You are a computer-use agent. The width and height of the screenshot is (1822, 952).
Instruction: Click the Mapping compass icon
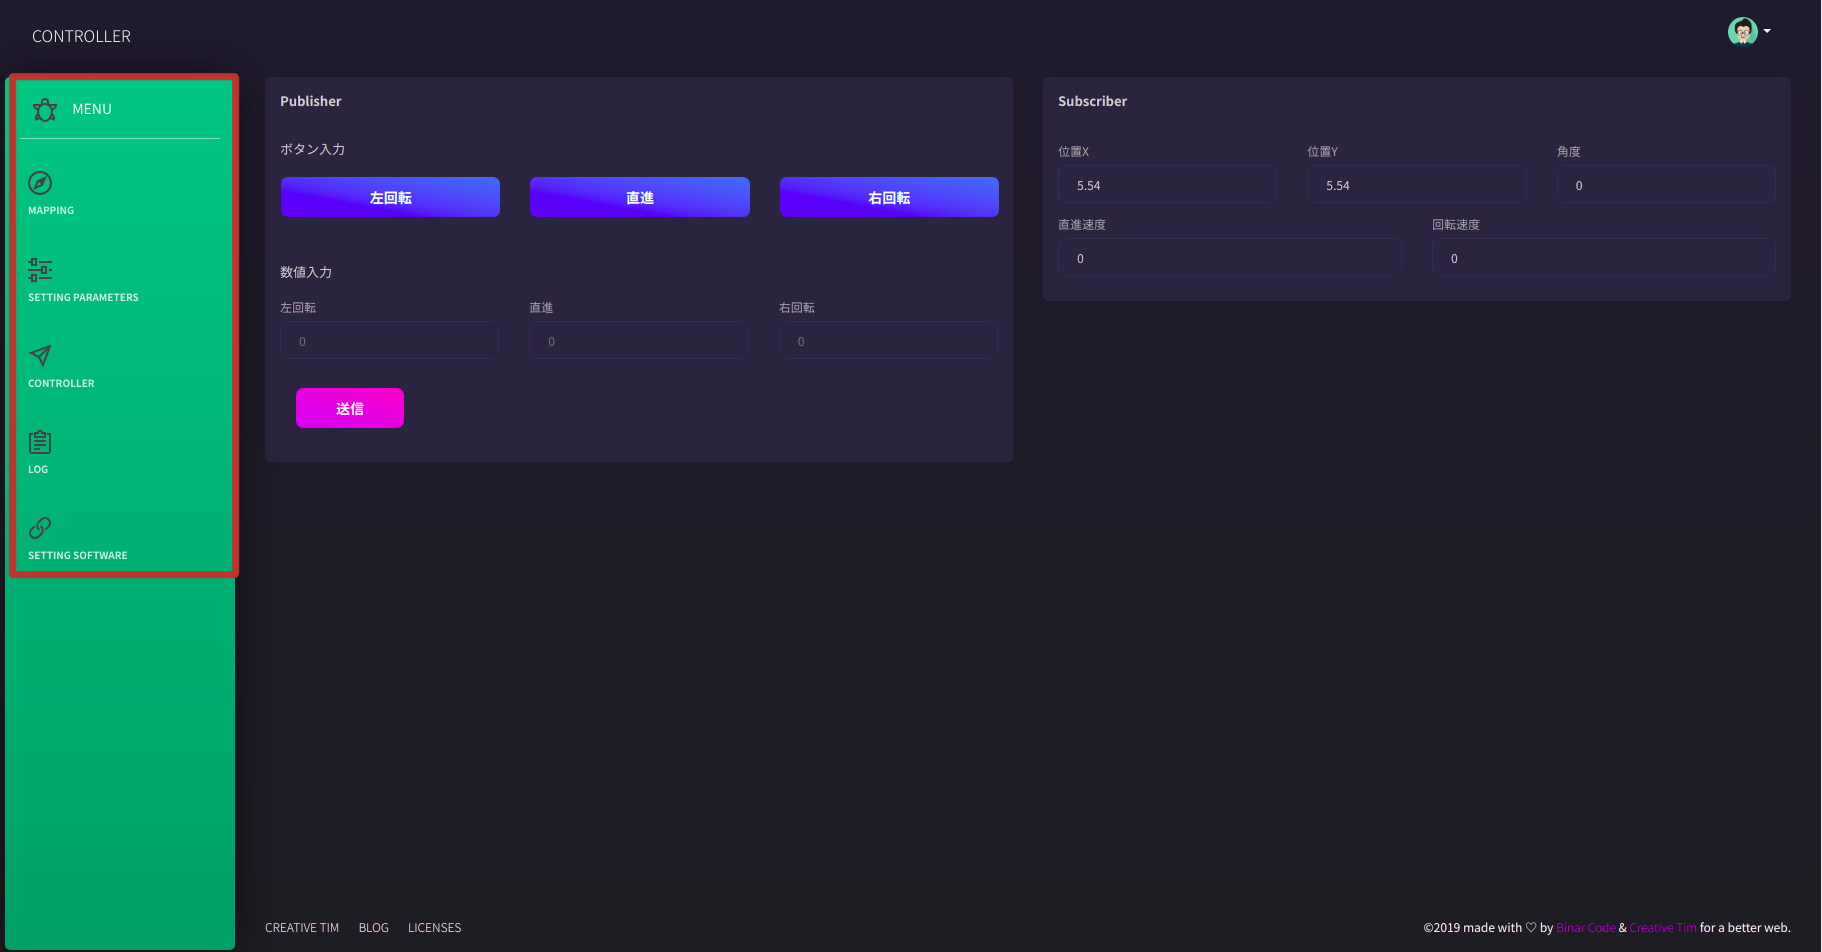[40, 183]
